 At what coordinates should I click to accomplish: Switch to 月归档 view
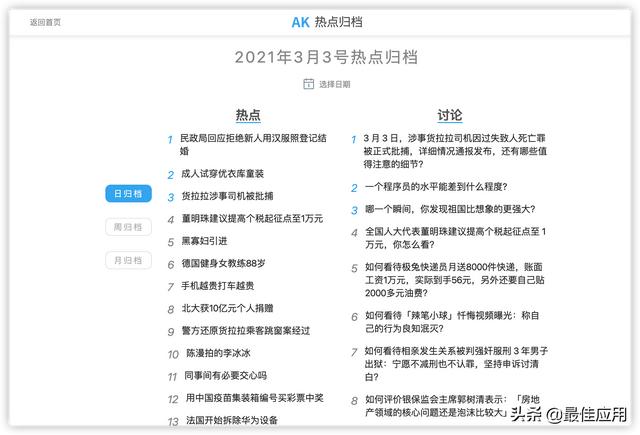[128, 260]
